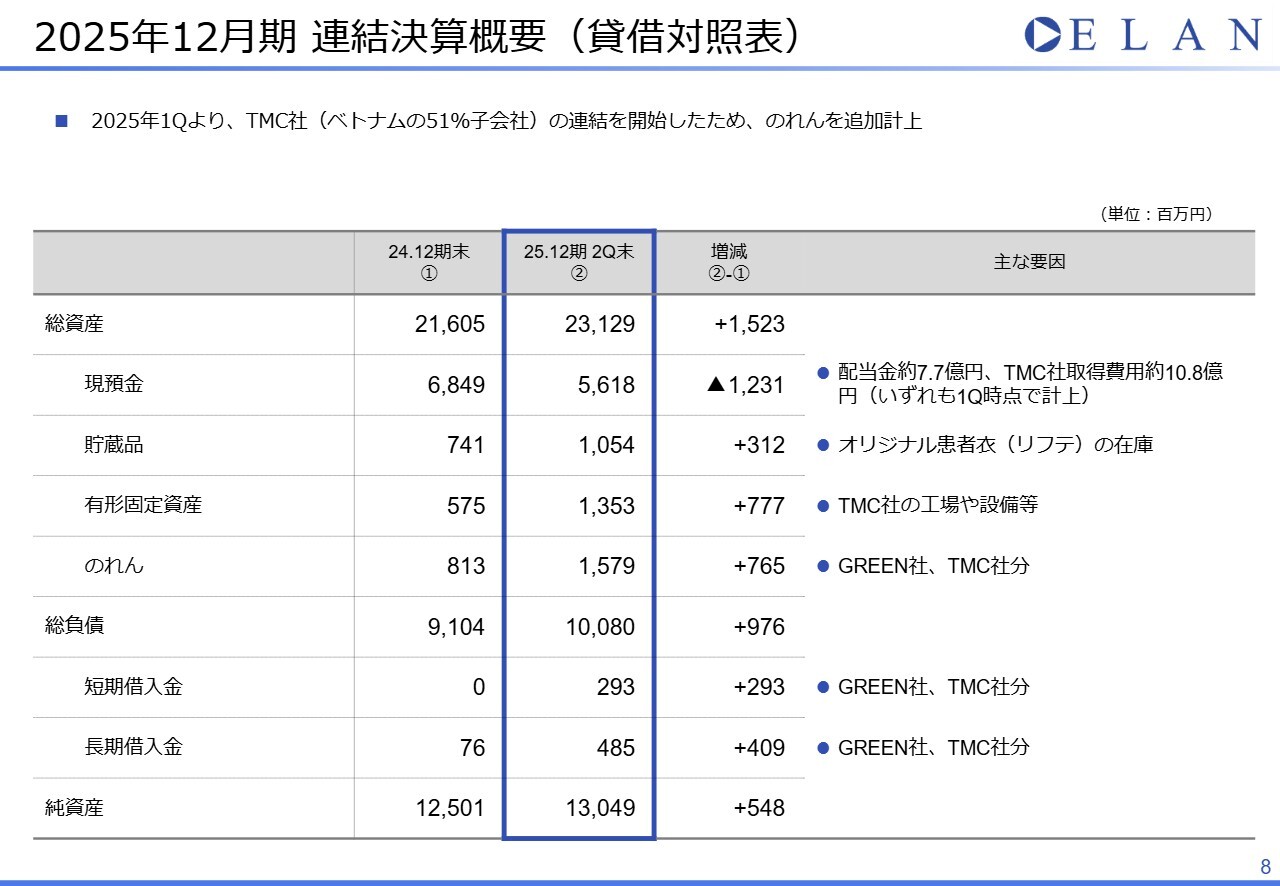Click GREEN社、TMC社分 note in 長期借入金 row

933,747
